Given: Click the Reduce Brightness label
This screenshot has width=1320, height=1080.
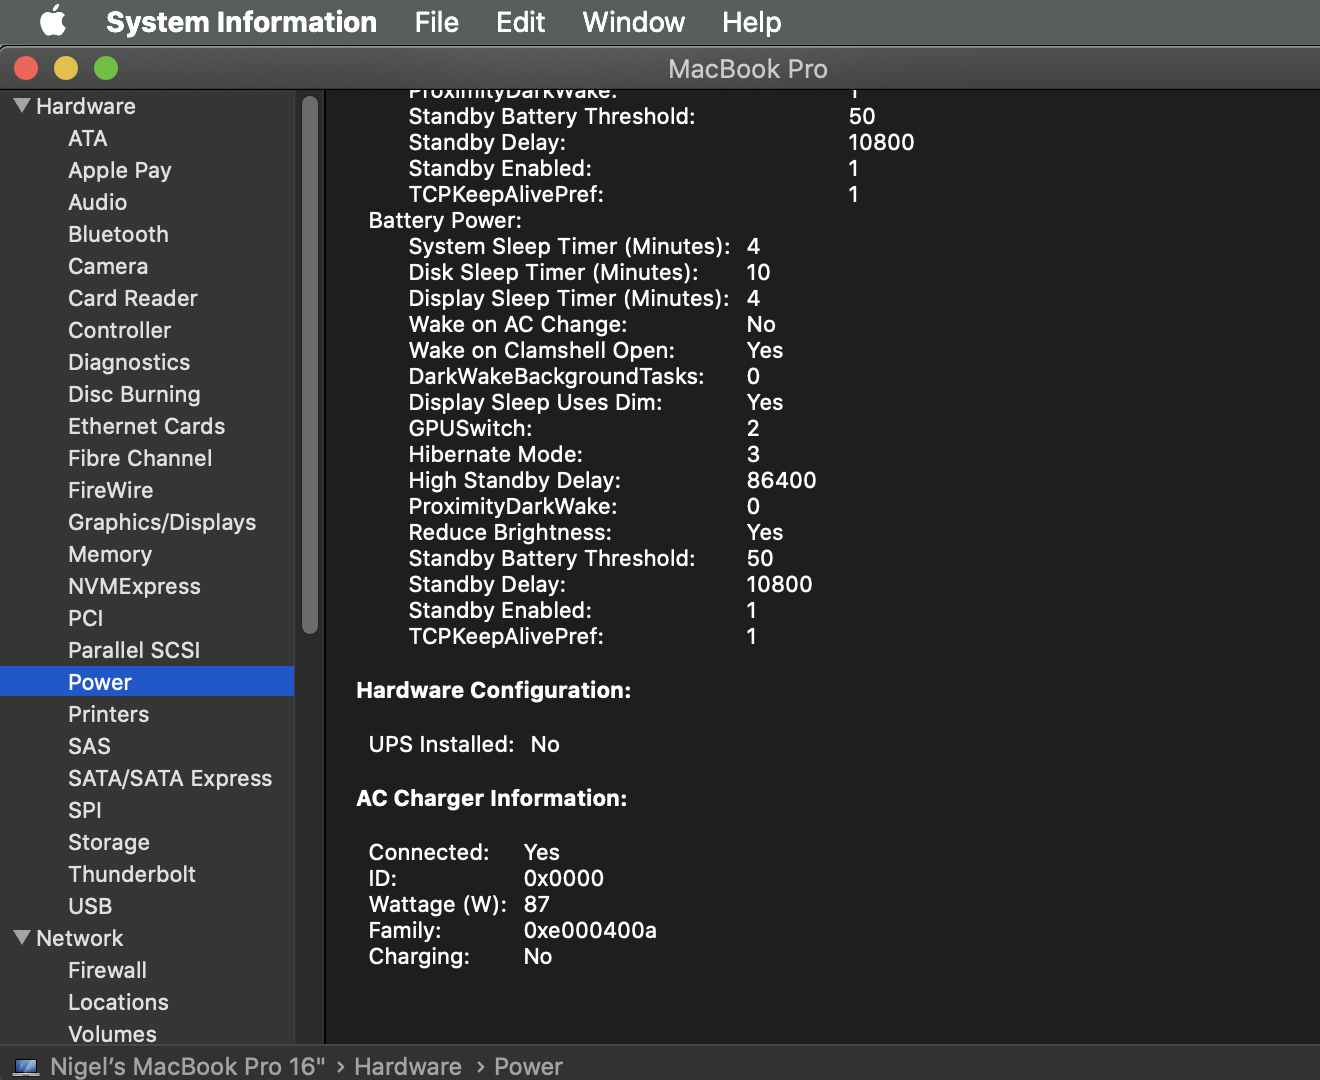Looking at the screenshot, I should pos(510,532).
